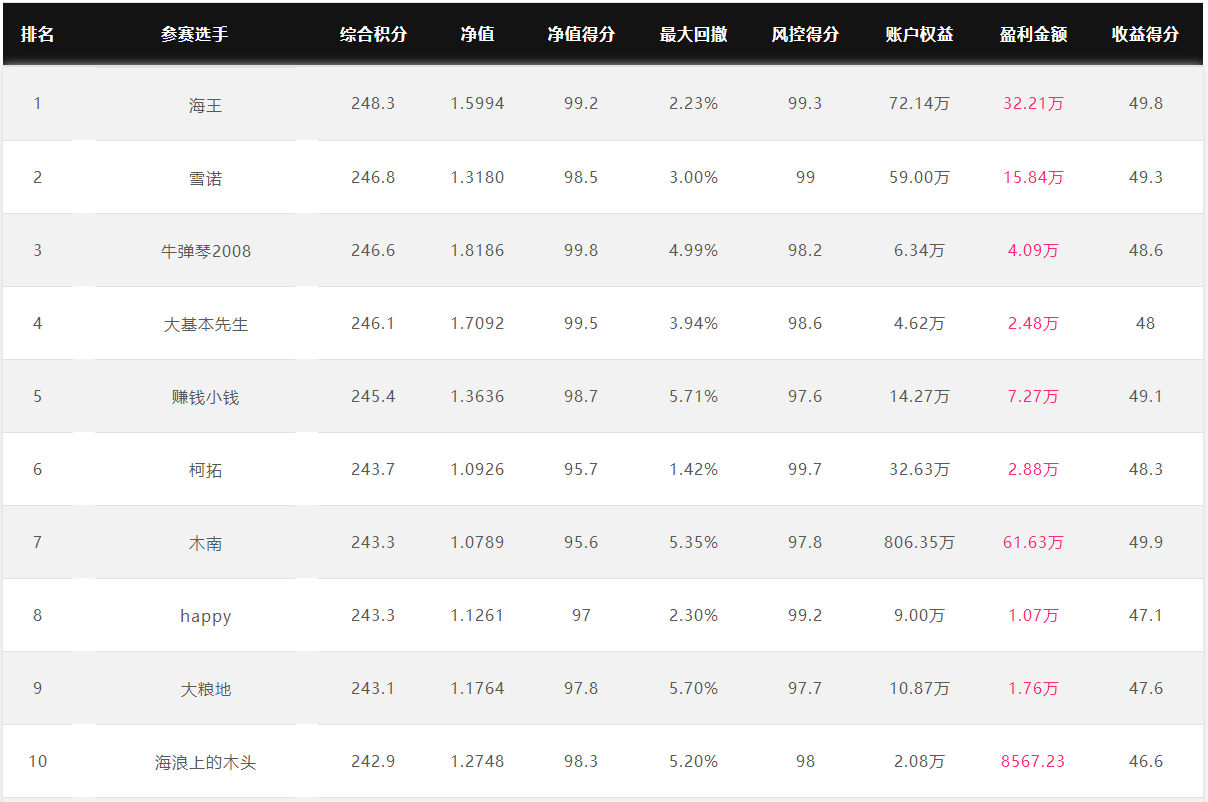
Task: Select the 8567.23 profit figure
Action: (1033, 761)
